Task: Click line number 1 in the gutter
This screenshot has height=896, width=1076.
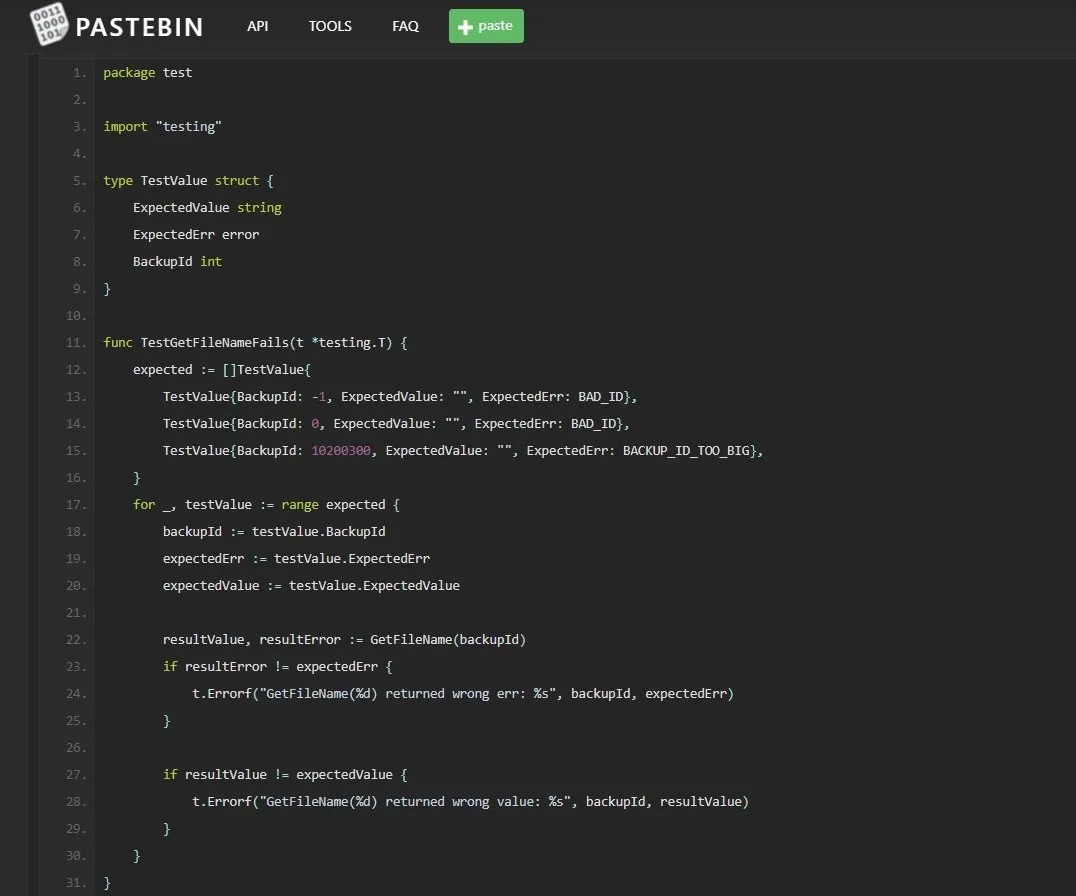Action: tap(80, 73)
